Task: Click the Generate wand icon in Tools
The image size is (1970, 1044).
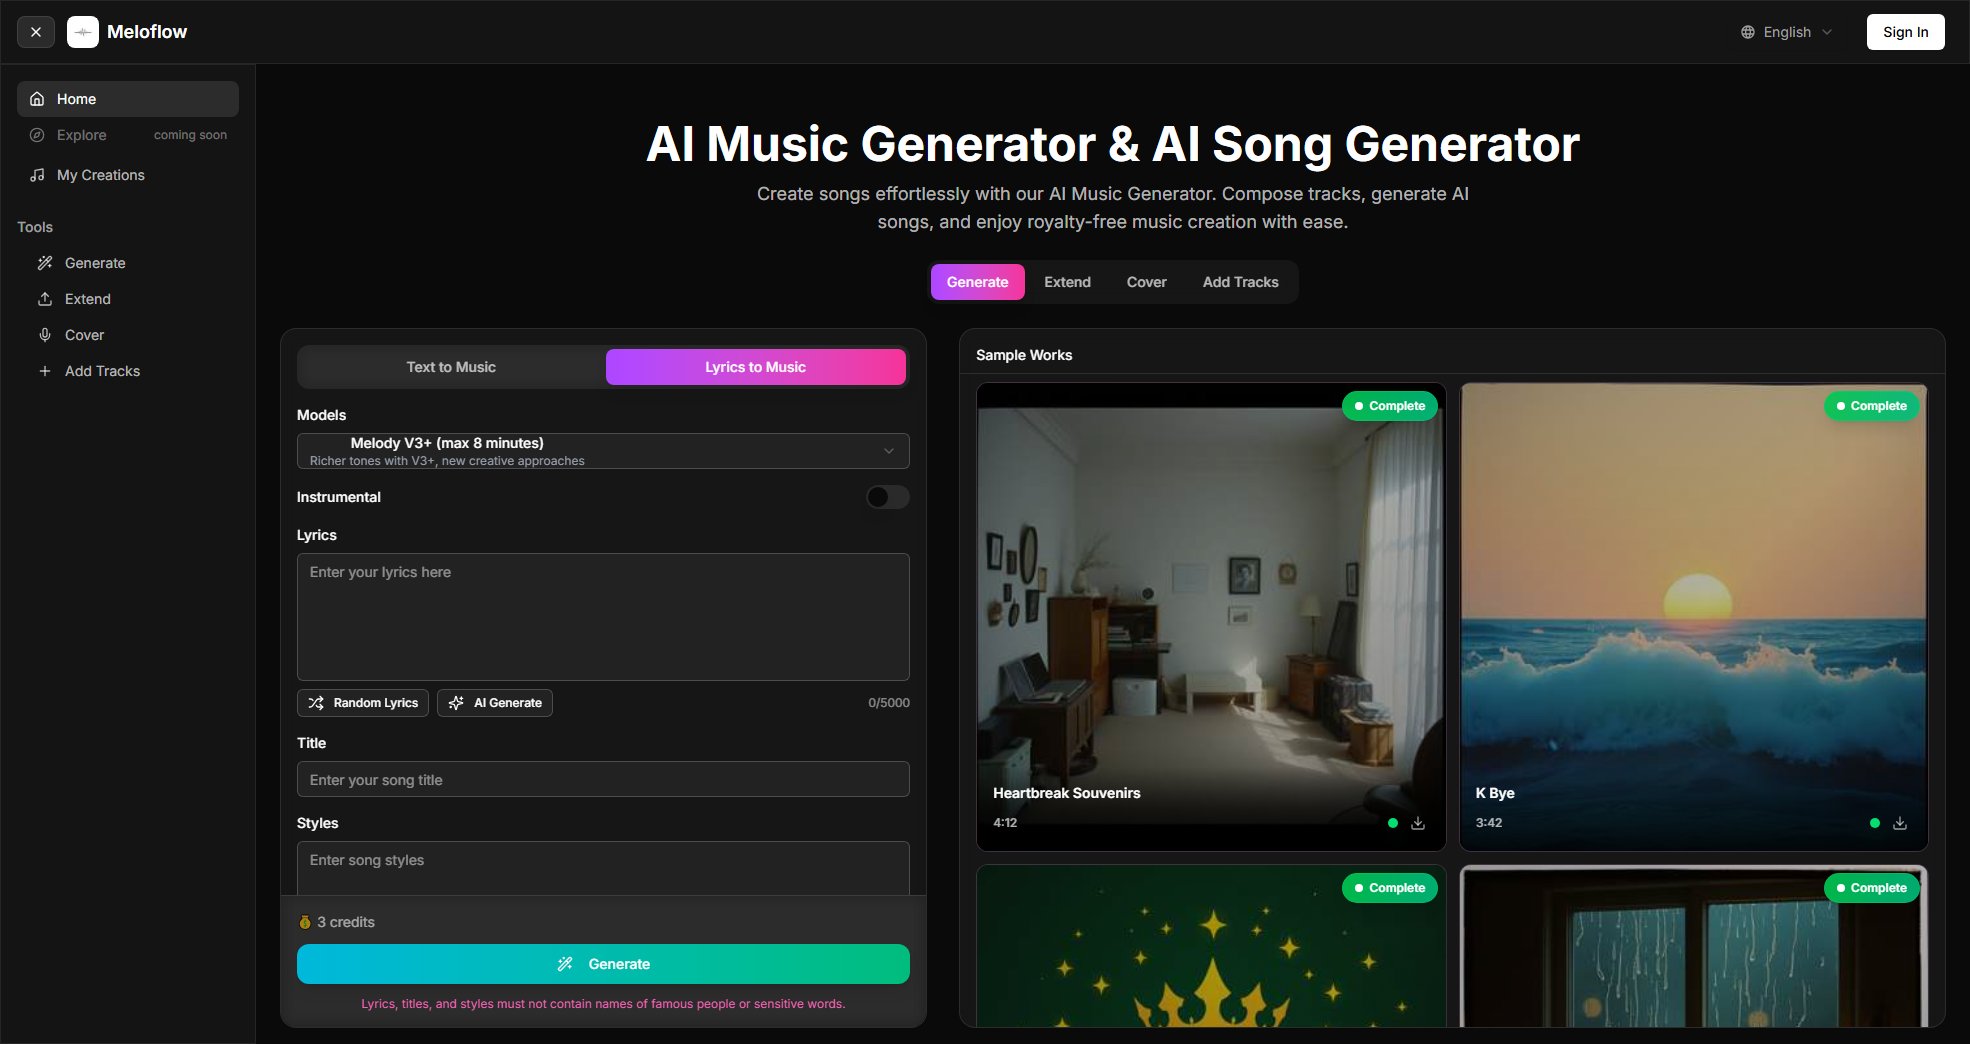Action: point(45,263)
